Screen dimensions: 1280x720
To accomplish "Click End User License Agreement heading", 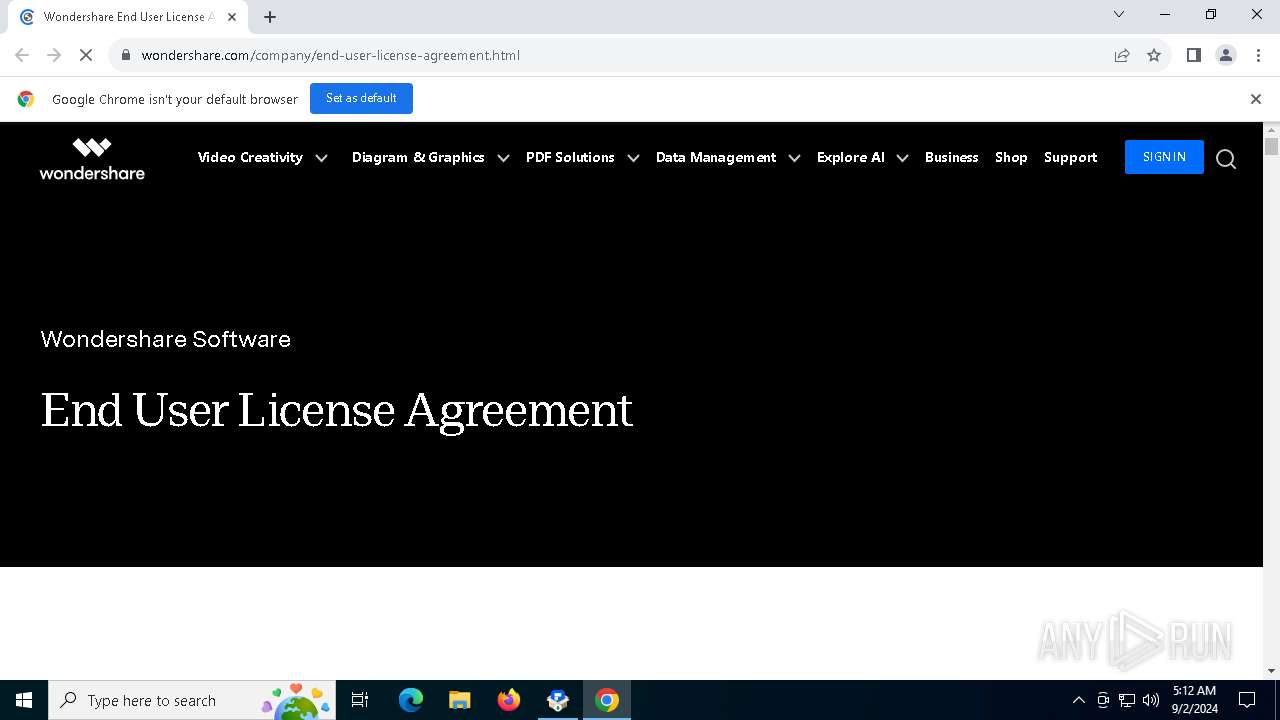I will click(x=337, y=410).
